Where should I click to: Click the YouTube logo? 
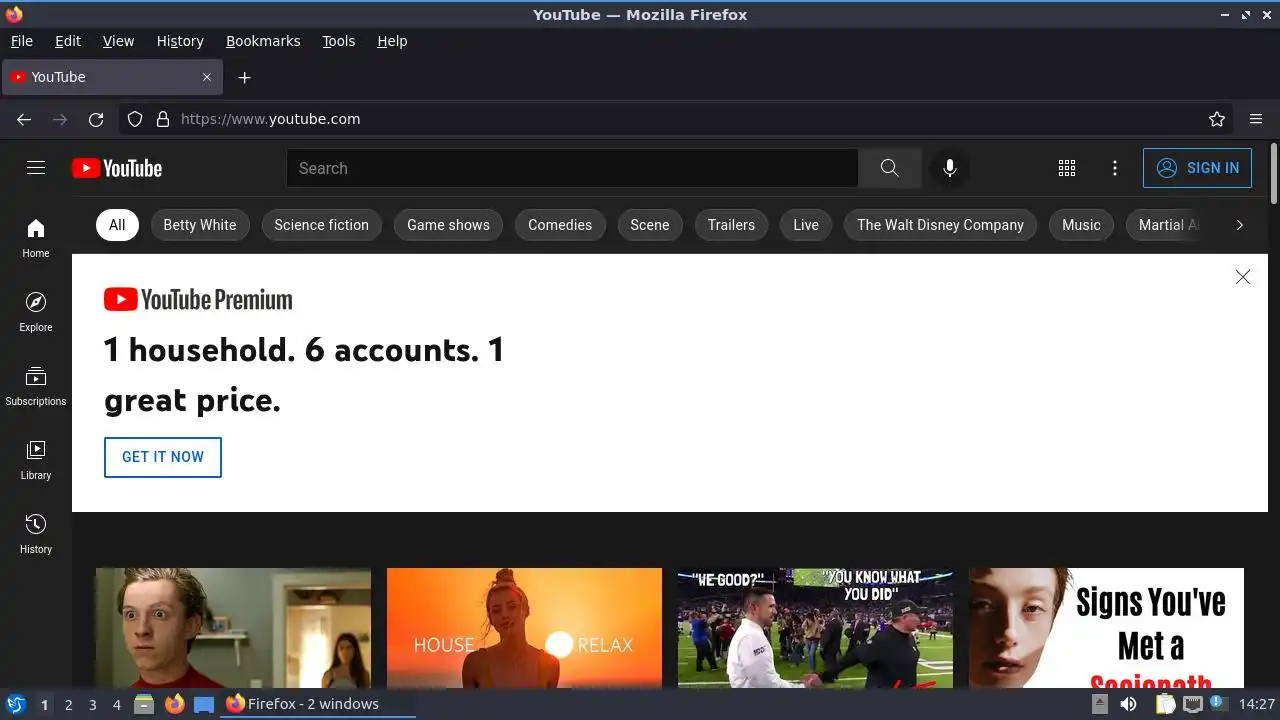pos(117,168)
